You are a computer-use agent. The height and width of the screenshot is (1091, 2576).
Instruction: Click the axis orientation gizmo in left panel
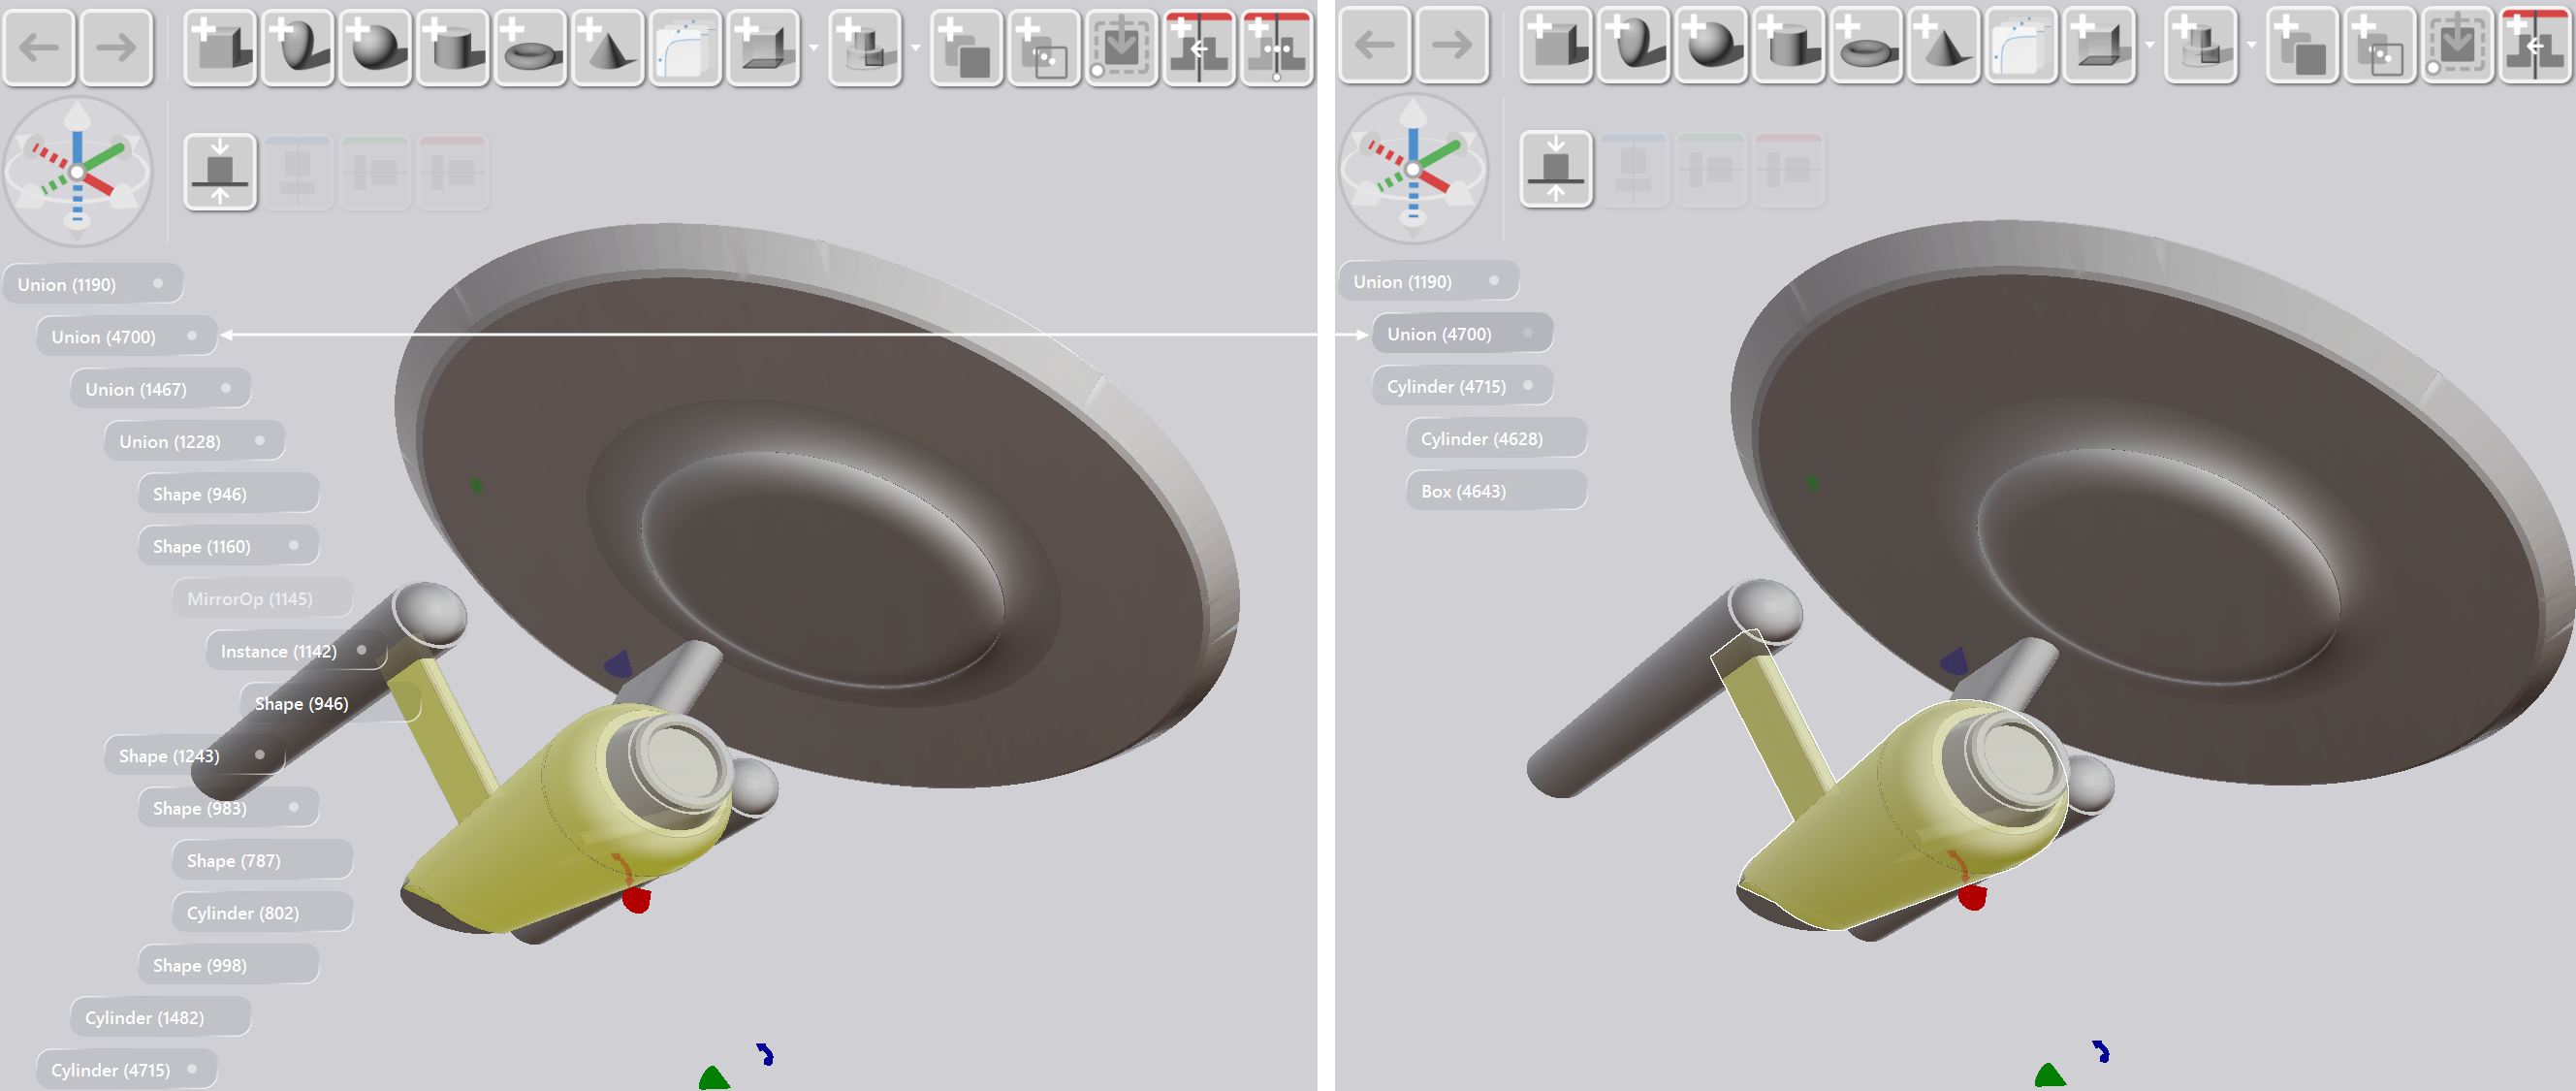[78, 172]
